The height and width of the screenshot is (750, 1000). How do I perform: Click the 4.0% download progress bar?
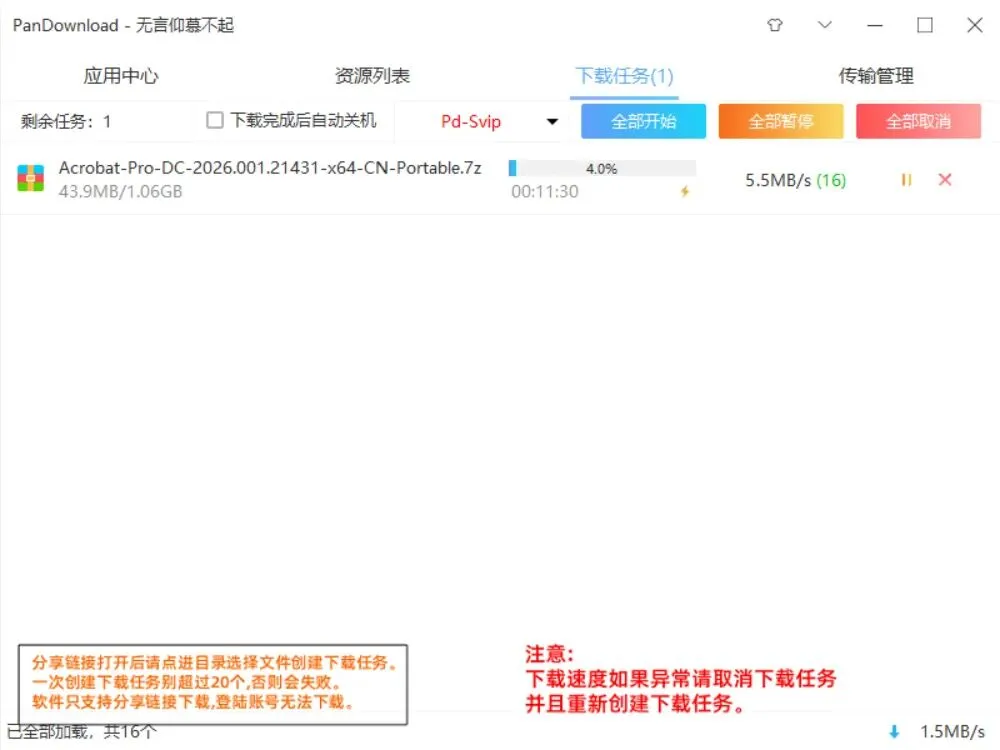click(602, 168)
